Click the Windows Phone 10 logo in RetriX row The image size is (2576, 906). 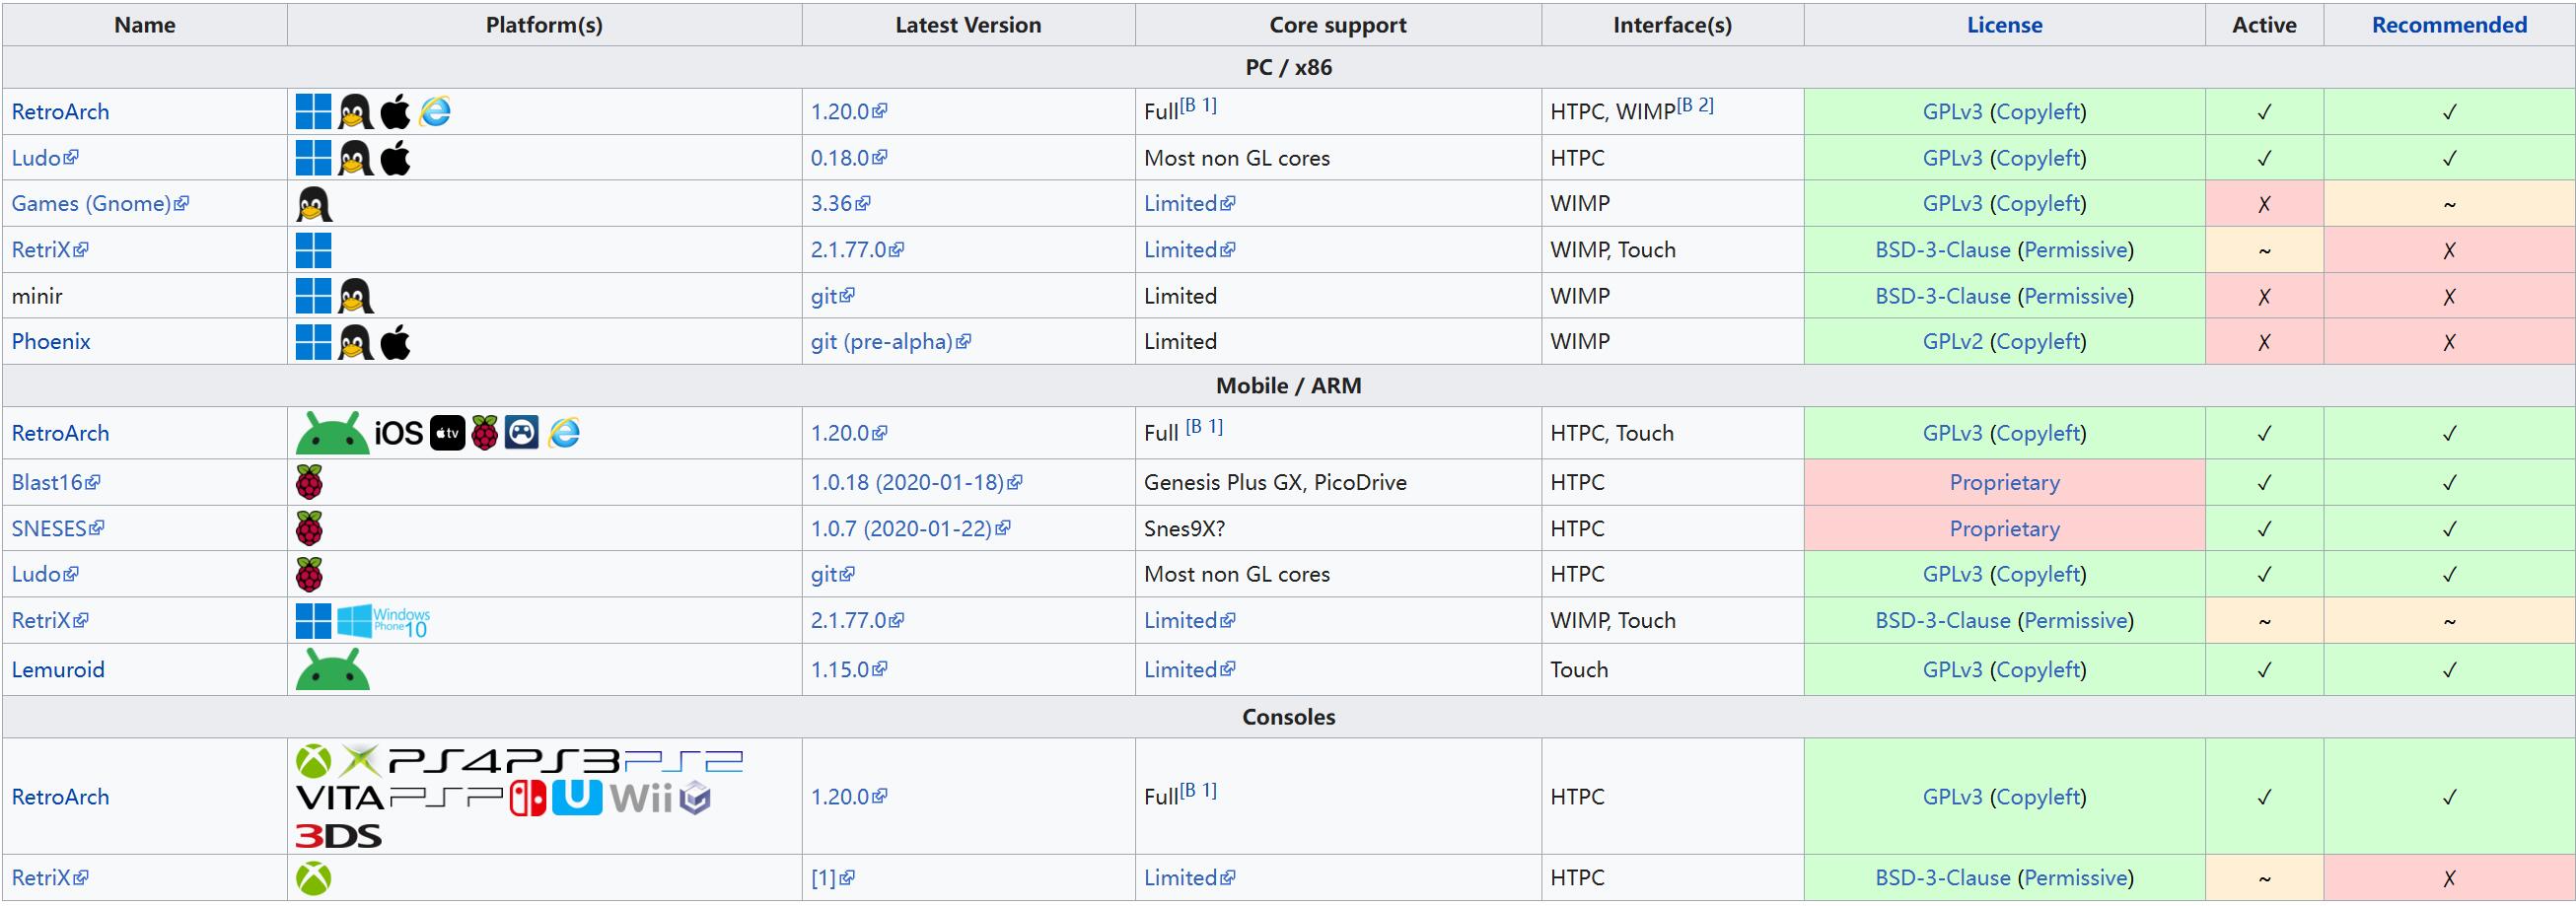pos(383,621)
